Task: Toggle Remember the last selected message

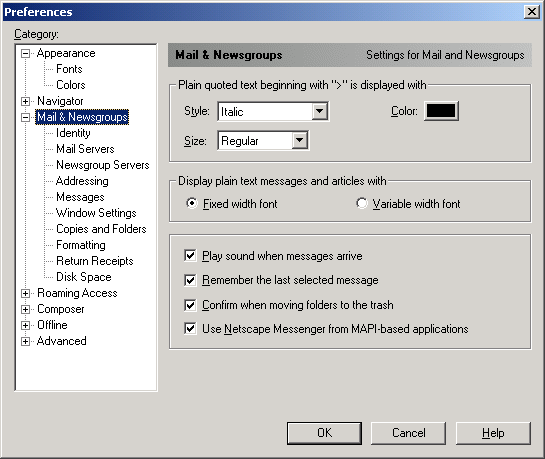Action: [190, 280]
